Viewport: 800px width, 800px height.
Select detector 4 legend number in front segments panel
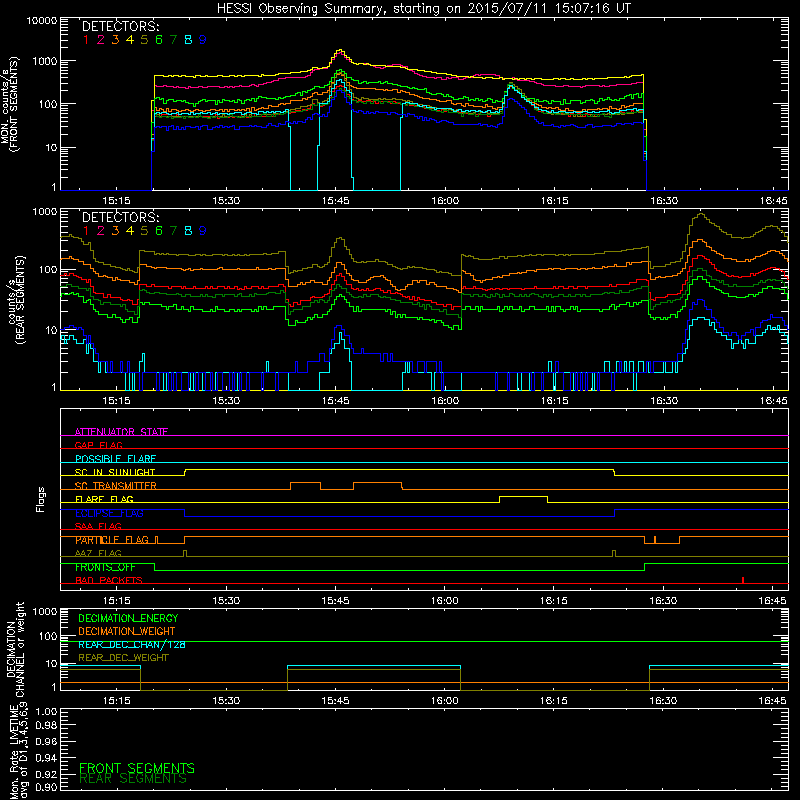(130, 39)
